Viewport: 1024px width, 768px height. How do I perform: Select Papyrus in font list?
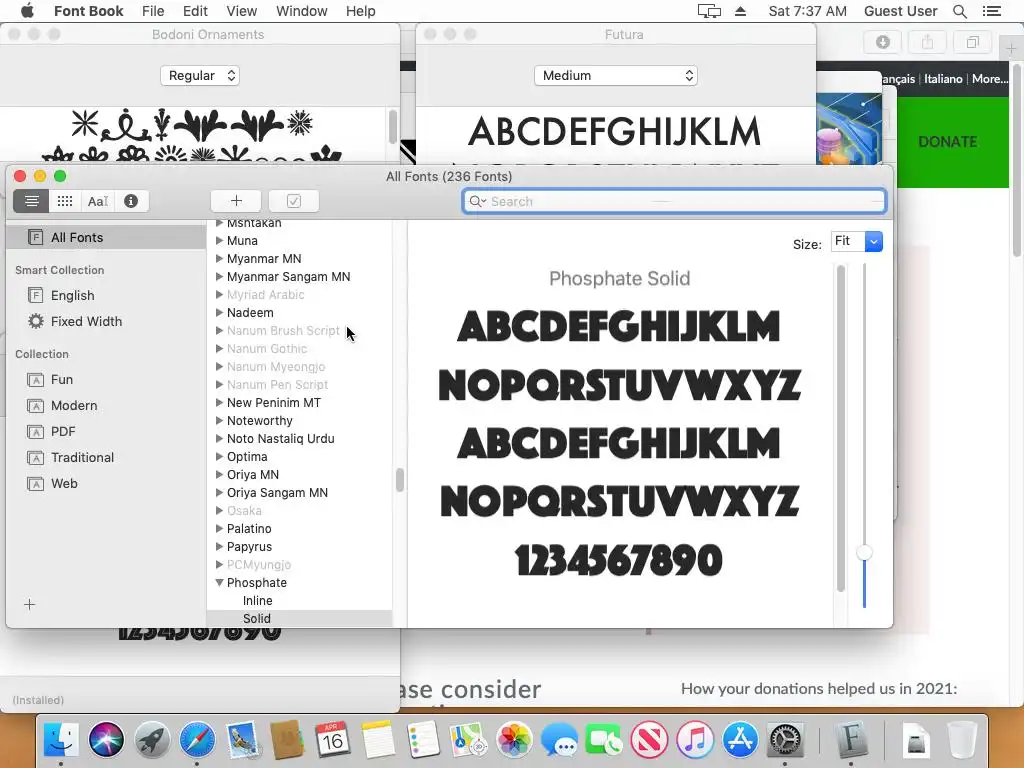(x=249, y=547)
